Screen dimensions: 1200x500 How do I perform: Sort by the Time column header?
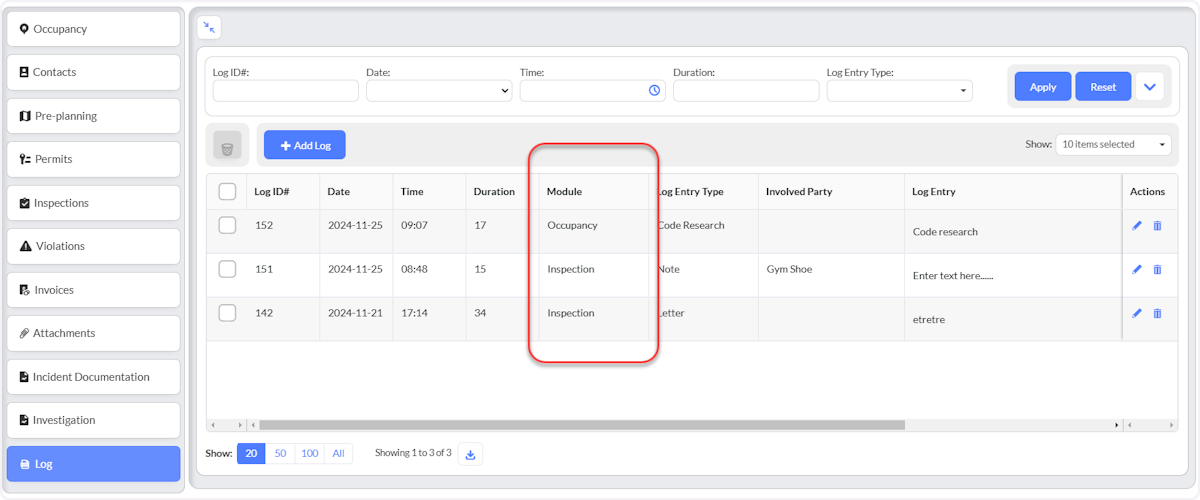coord(412,192)
